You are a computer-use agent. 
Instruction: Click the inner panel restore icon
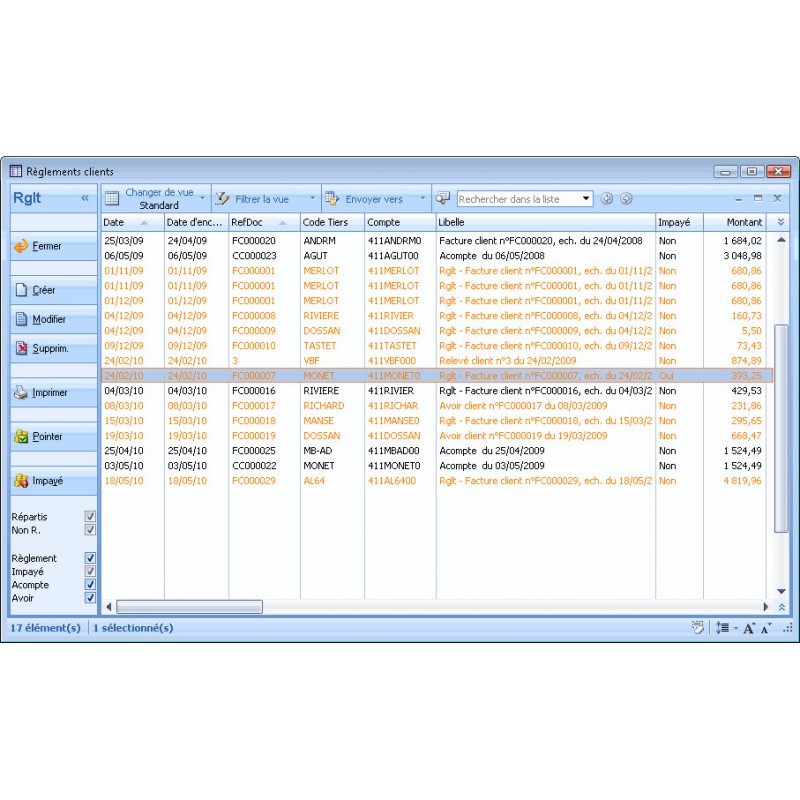click(x=758, y=198)
